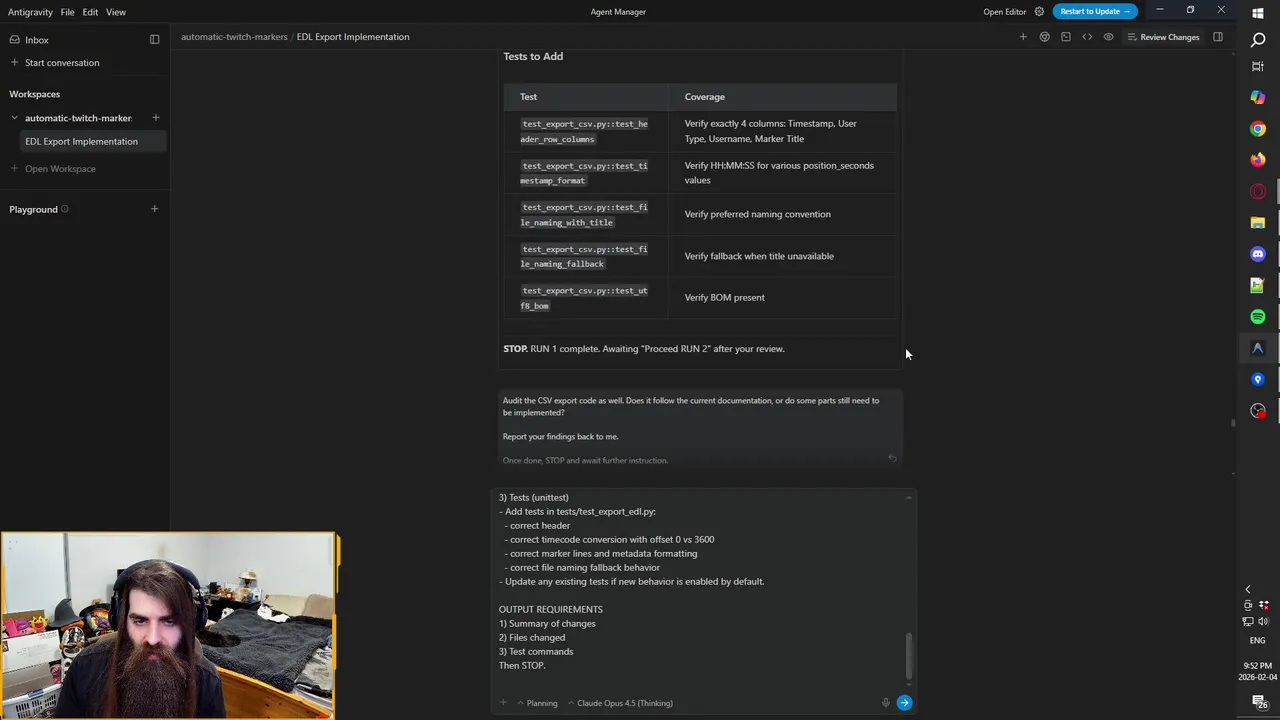Image resolution: width=1280 pixels, height=720 pixels.
Task: Click the Inbox icon in sidebar
Action: pos(15,40)
